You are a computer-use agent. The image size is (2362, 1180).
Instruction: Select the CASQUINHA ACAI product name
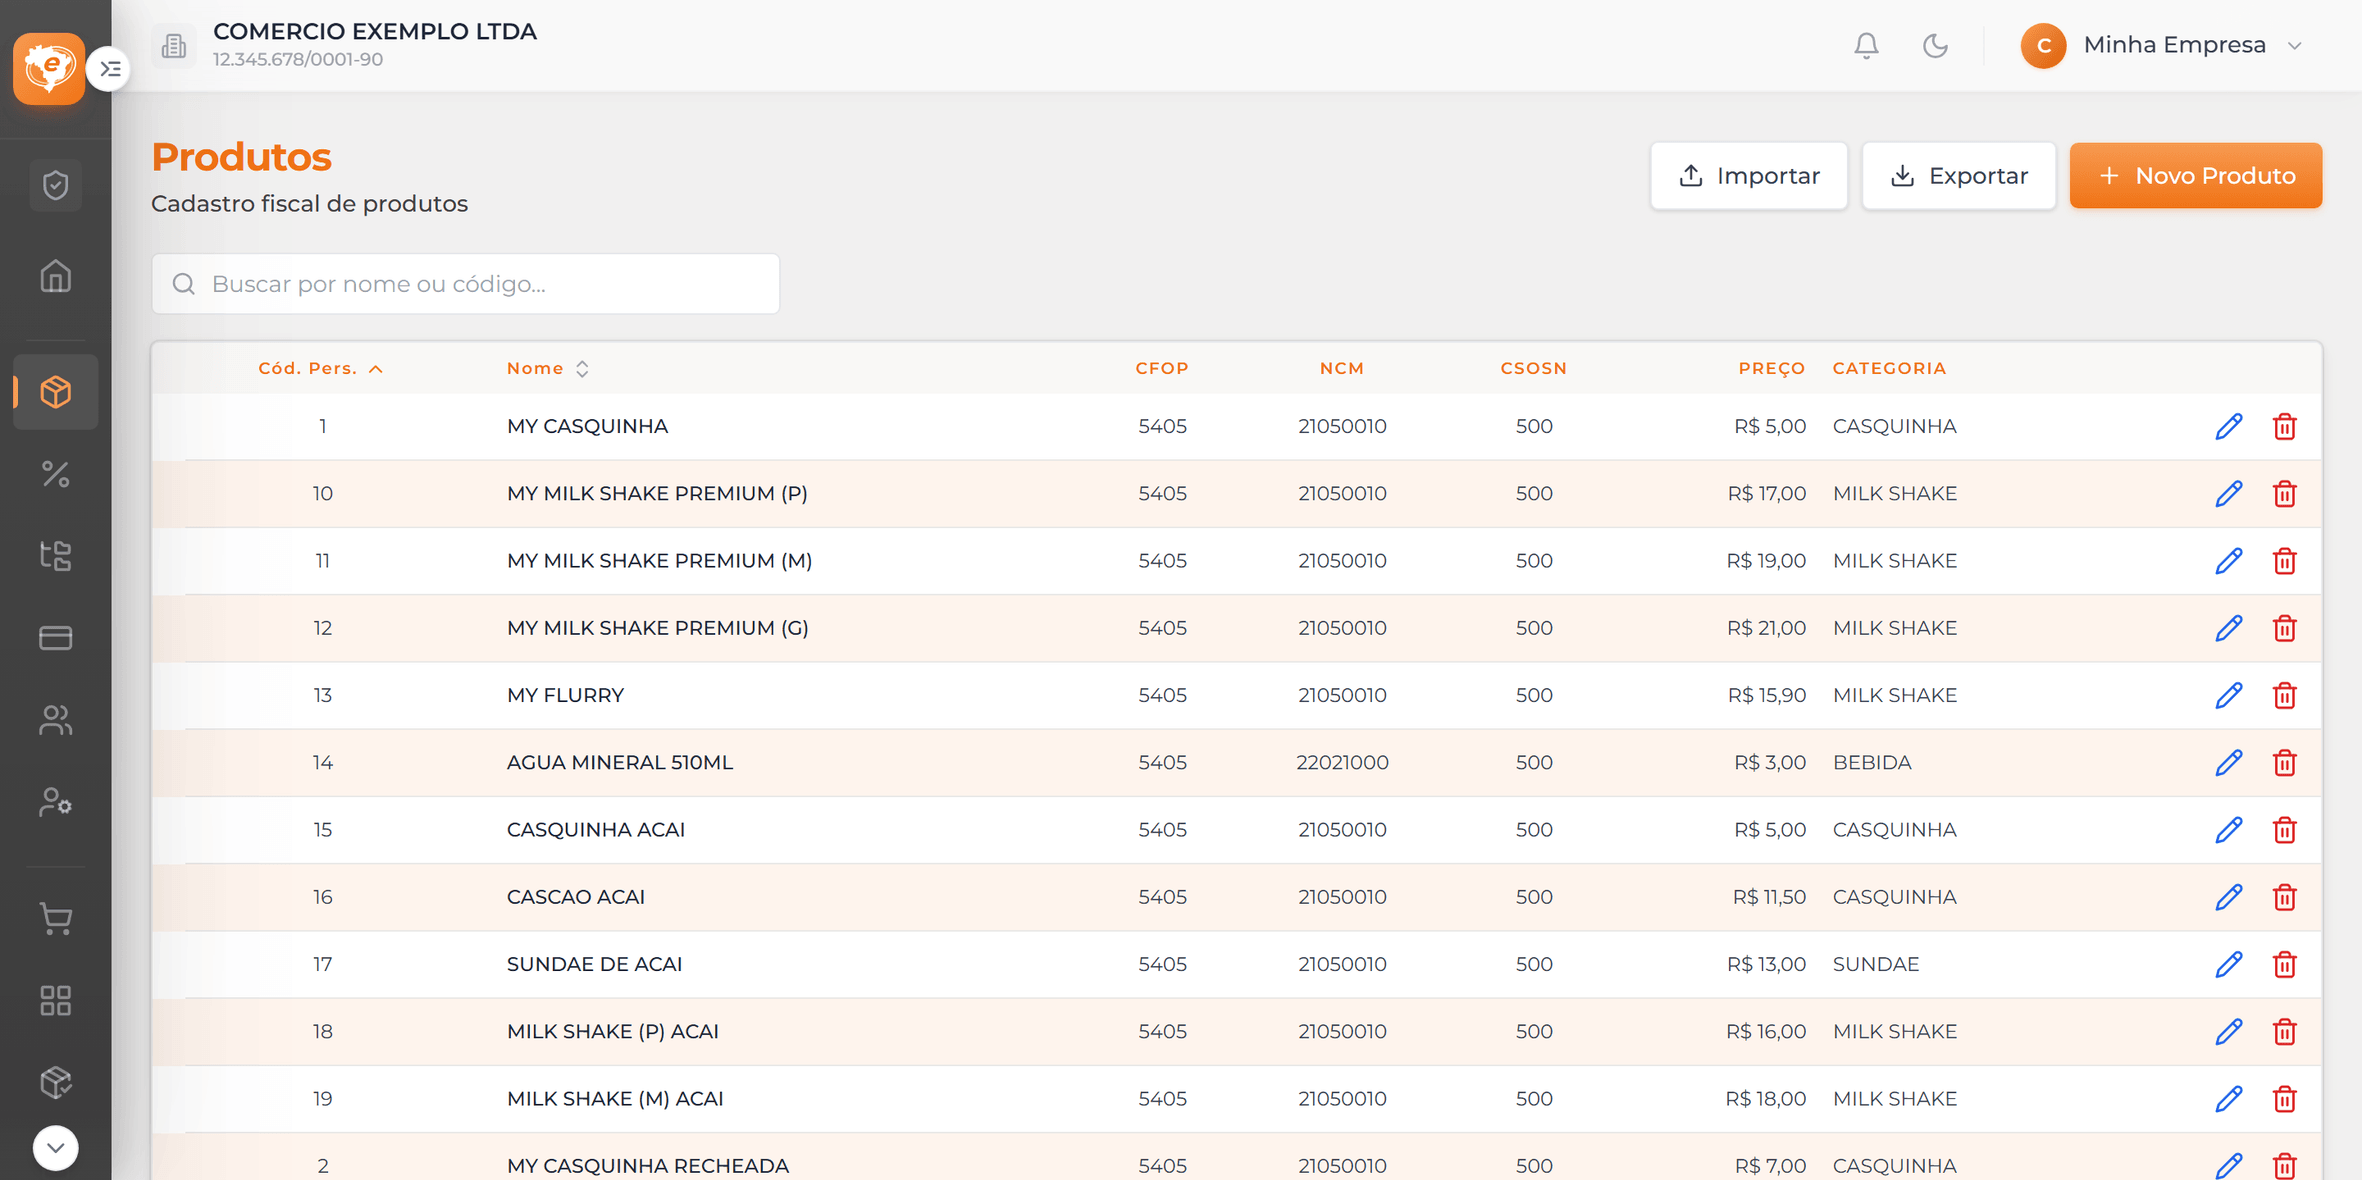(x=596, y=830)
